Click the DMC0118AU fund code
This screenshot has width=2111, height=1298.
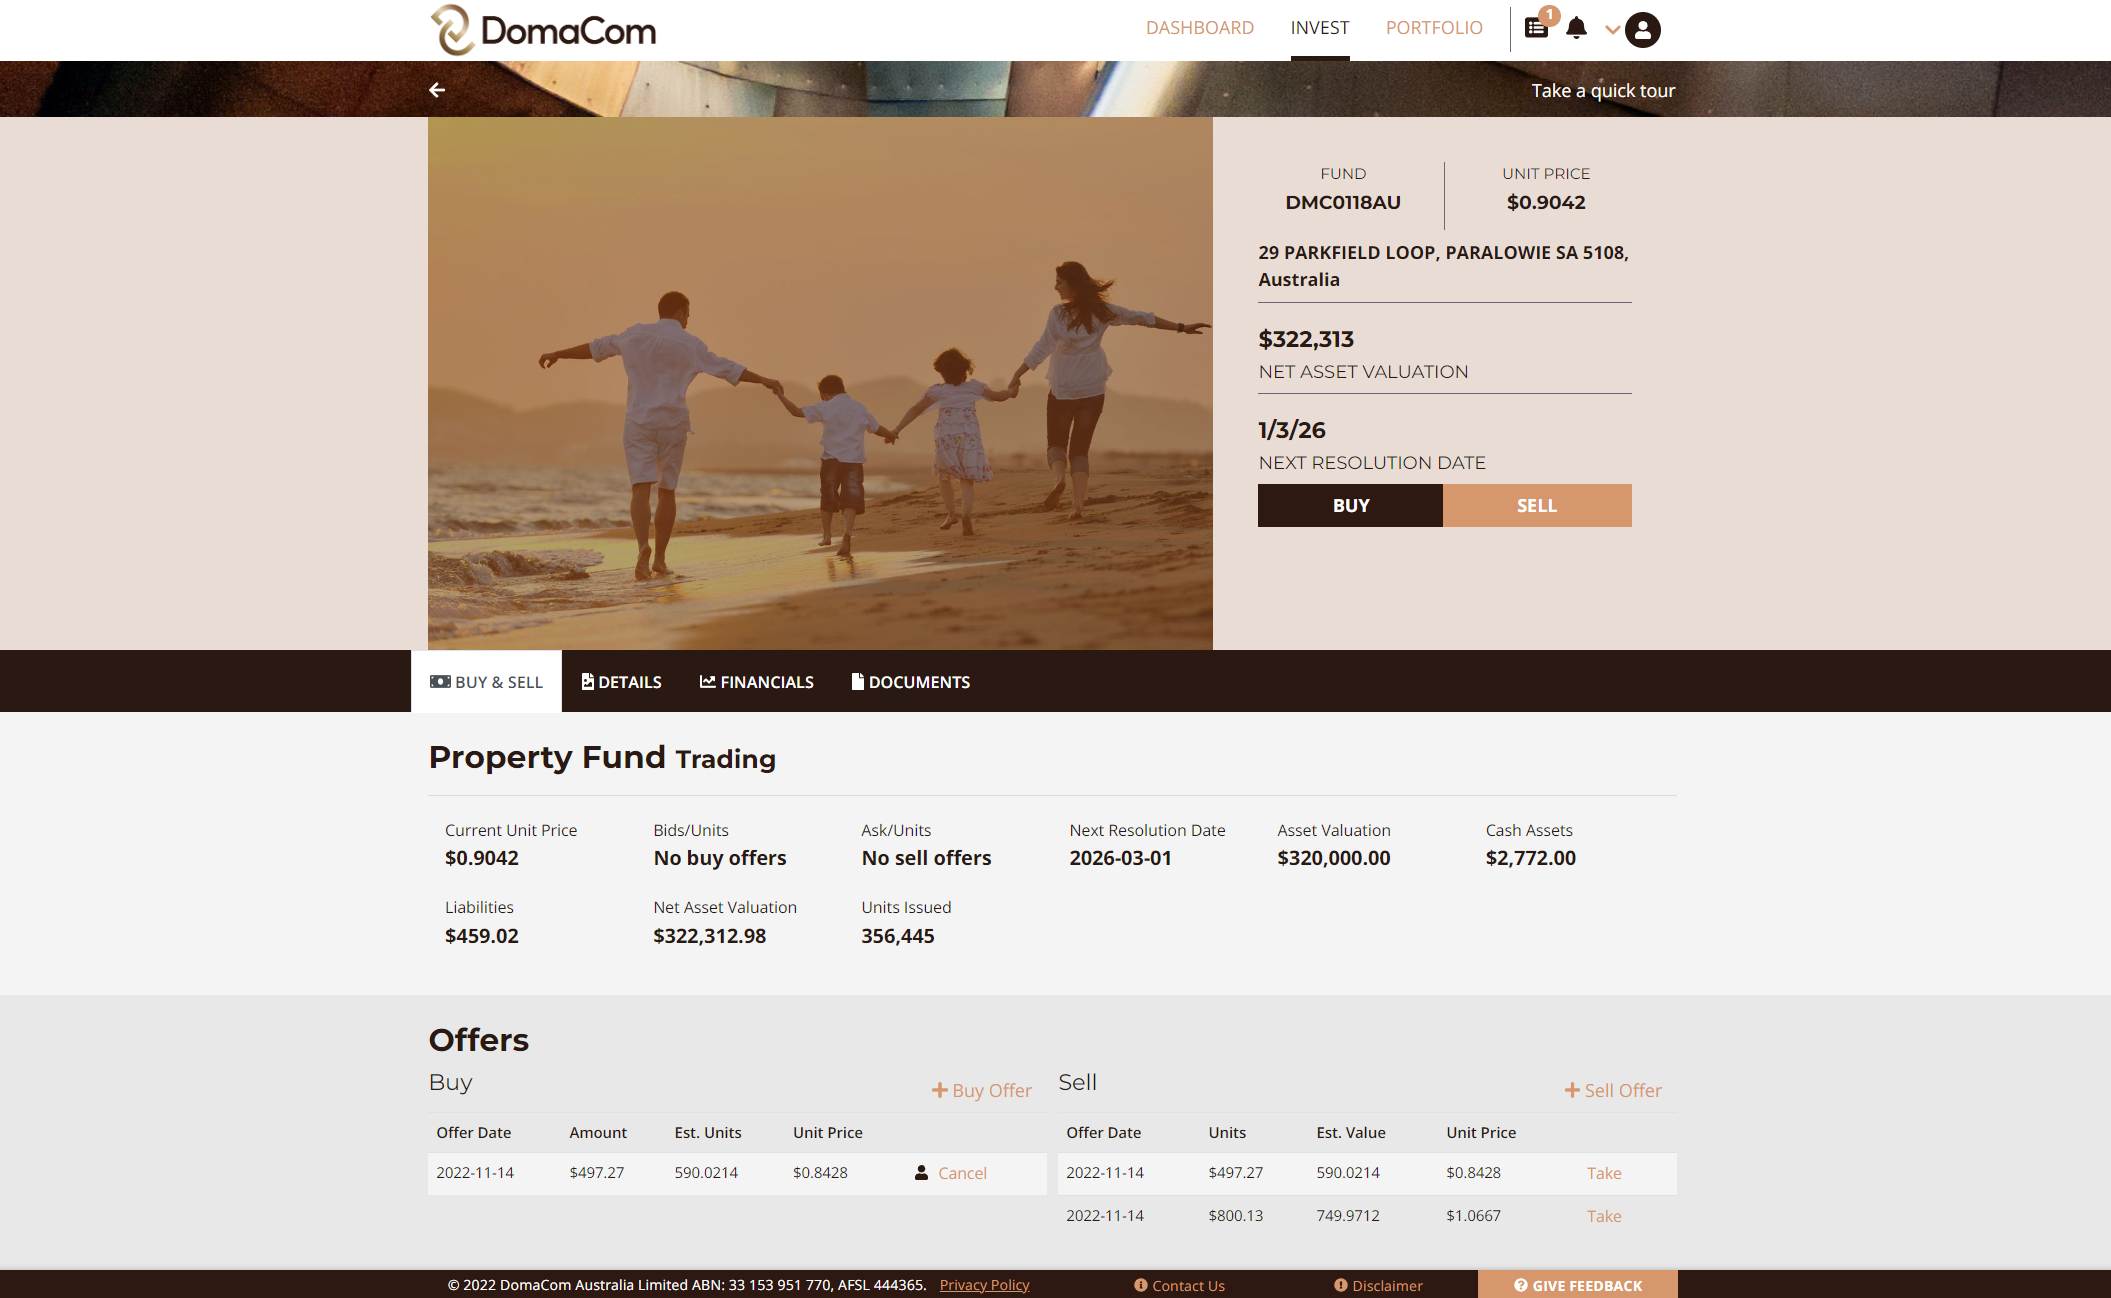tap(1343, 202)
